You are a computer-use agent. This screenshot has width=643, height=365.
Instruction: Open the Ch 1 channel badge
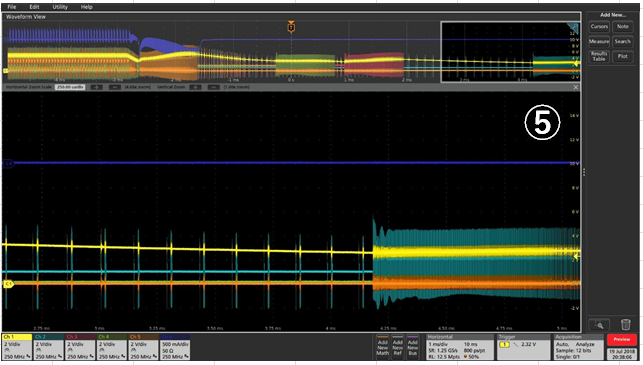17,347
